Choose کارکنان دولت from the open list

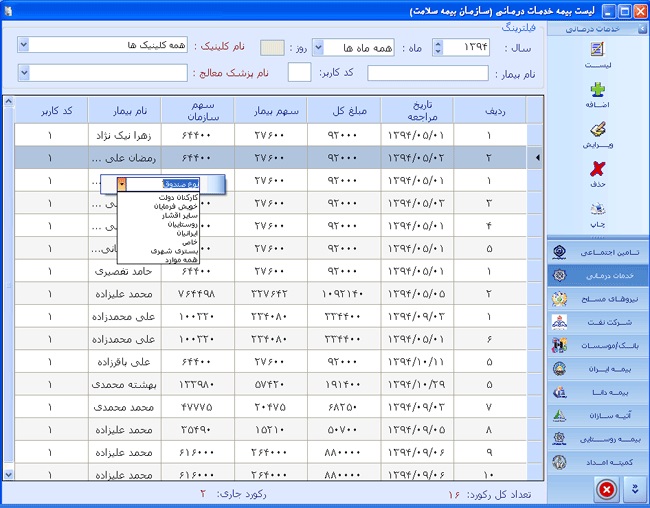point(178,198)
